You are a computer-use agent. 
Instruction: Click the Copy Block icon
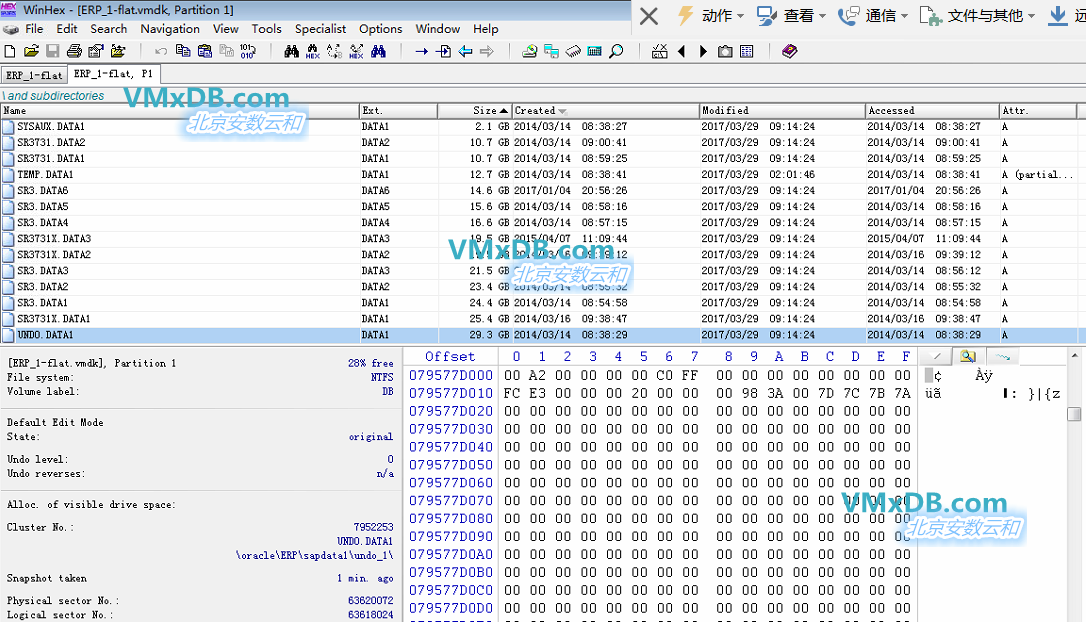click(x=183, y=51)
